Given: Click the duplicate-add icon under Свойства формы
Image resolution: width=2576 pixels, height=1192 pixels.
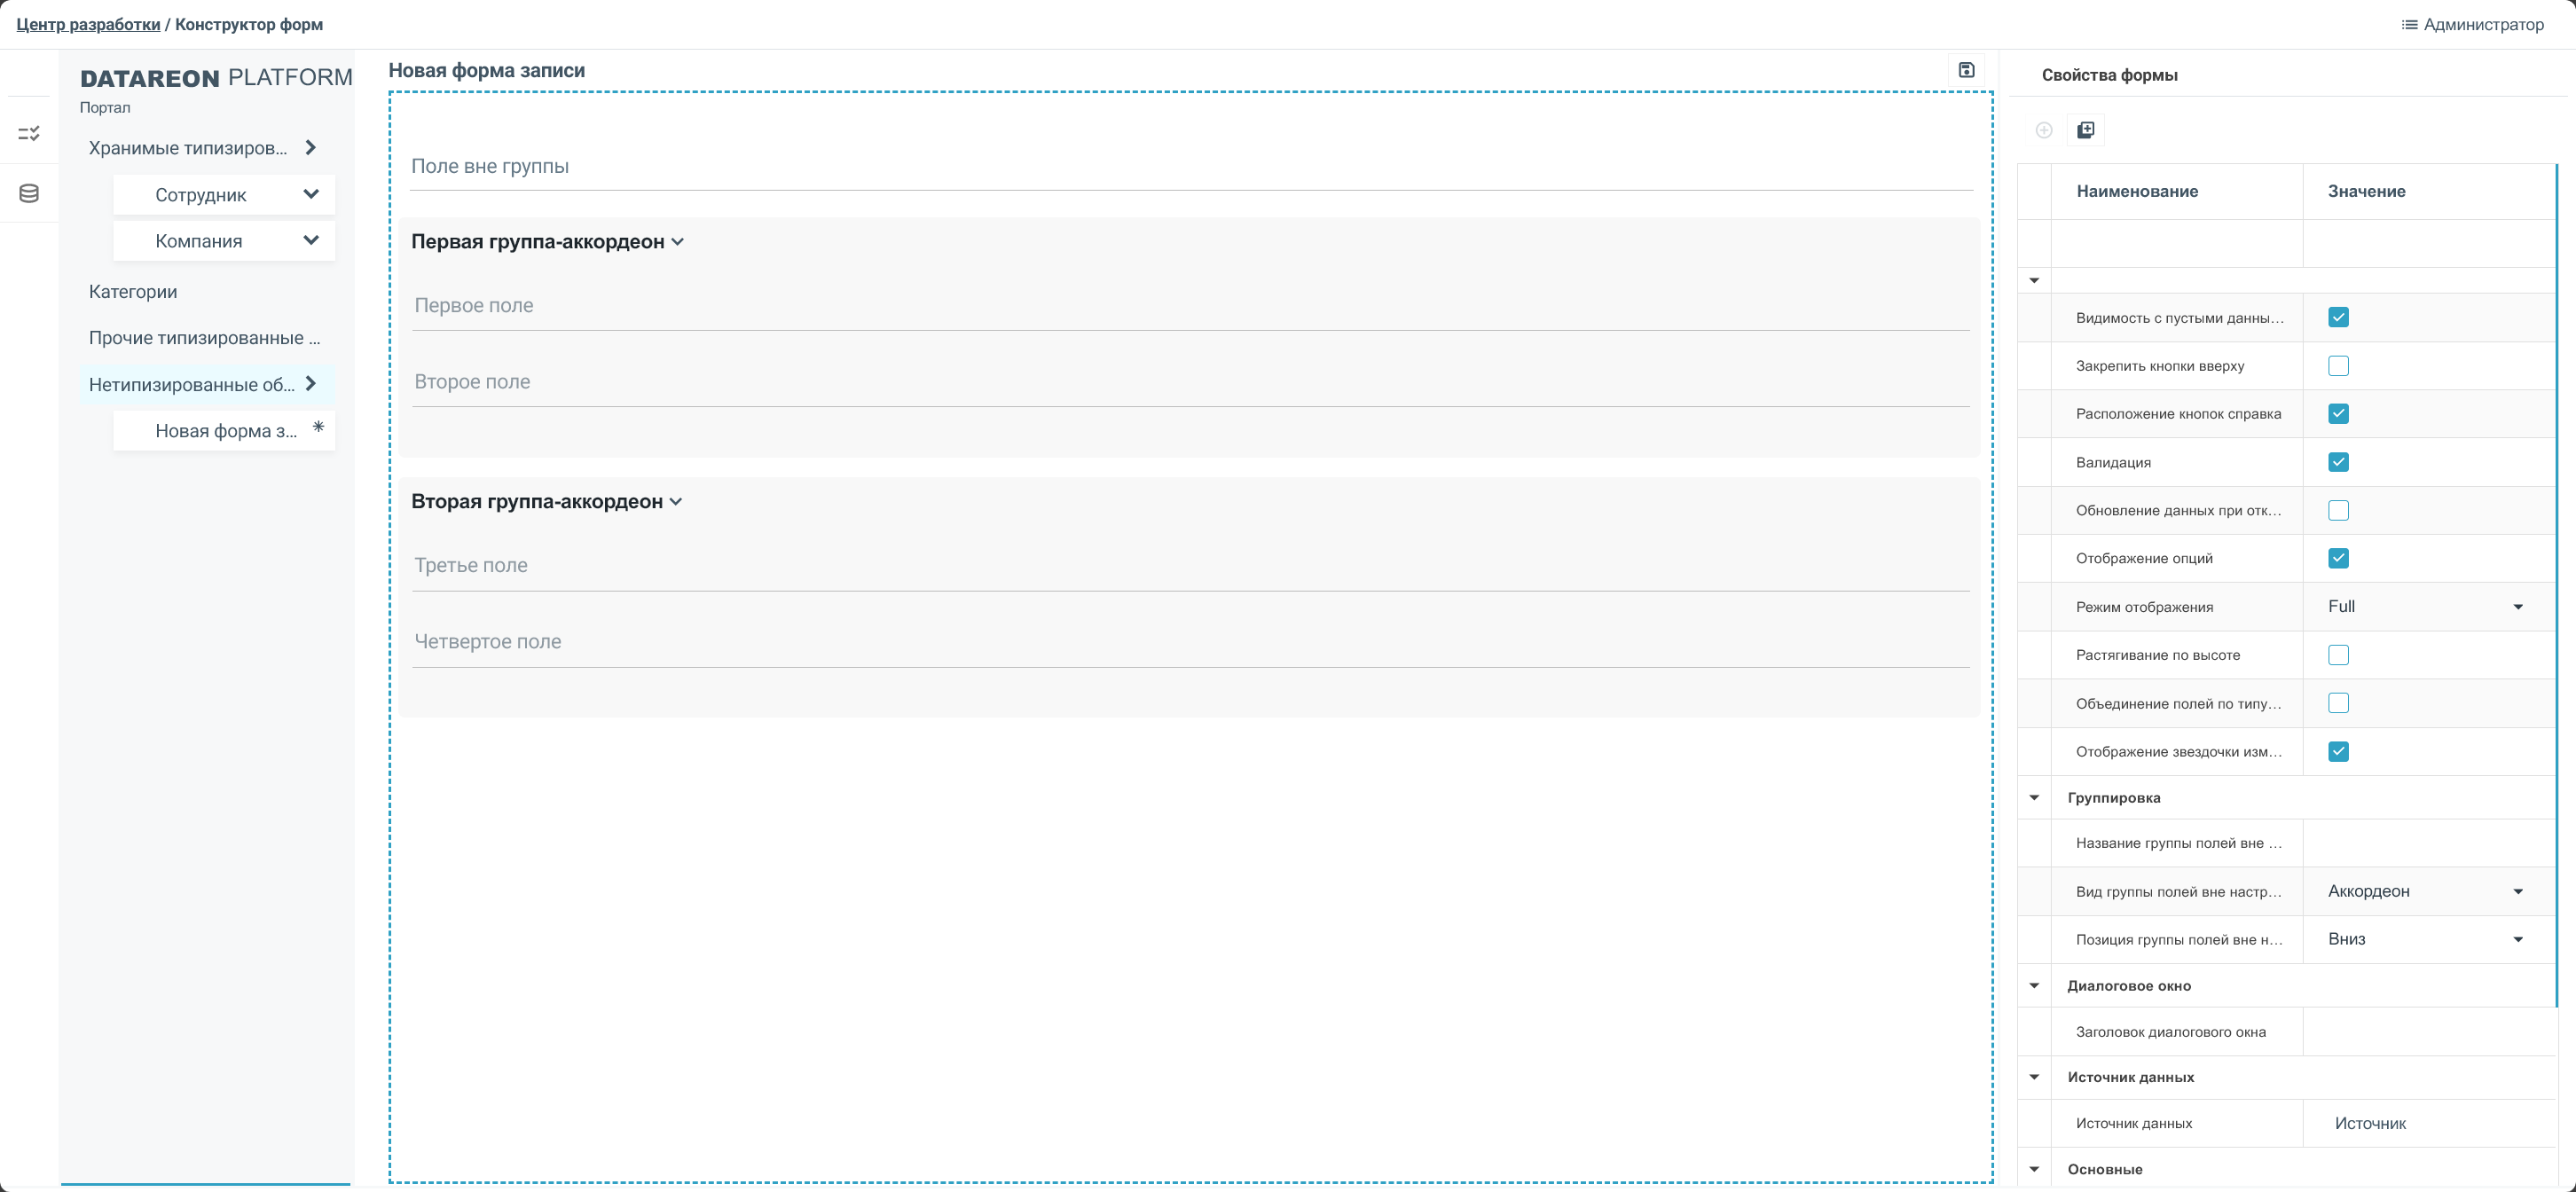Looking at the screenshot, I should 2086,130.
